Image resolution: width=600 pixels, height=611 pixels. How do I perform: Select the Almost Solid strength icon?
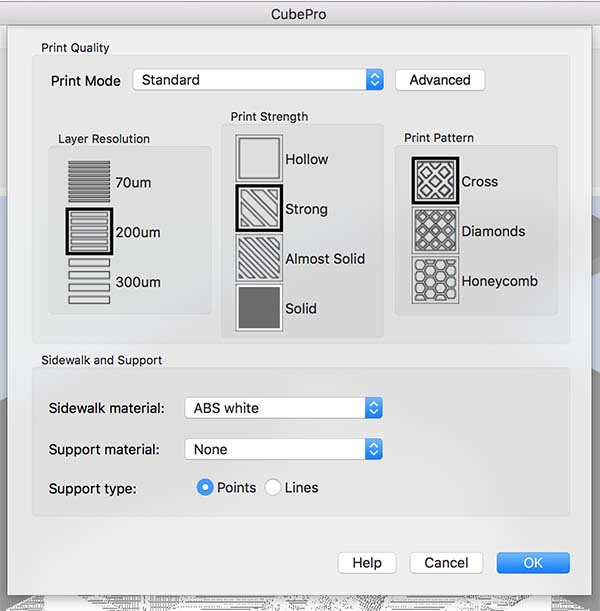click(259, 258)
